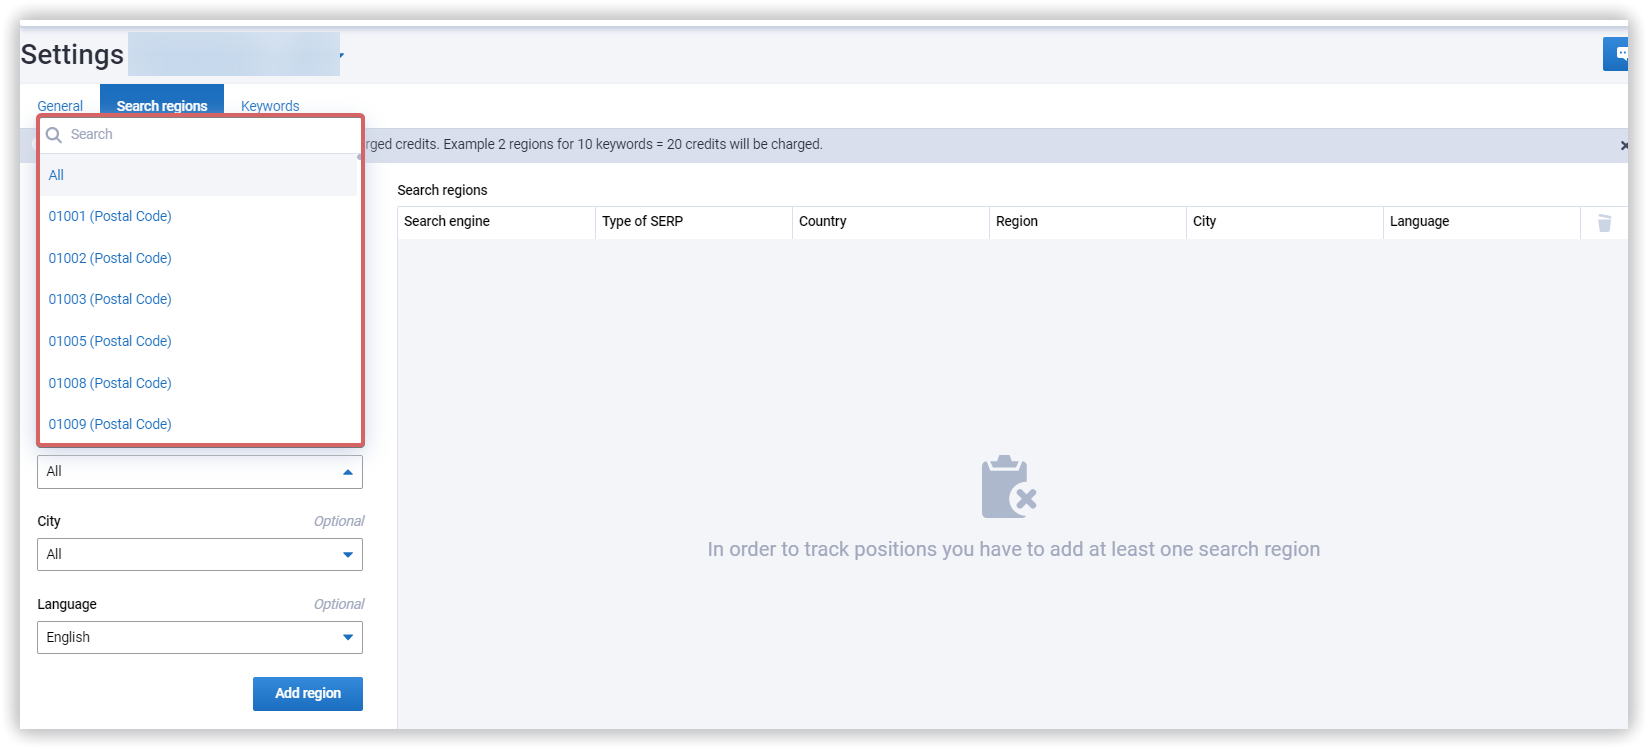Open the Language dropdown showing English
Viewport: 1648px width, 749px height.
click(200, 638)
